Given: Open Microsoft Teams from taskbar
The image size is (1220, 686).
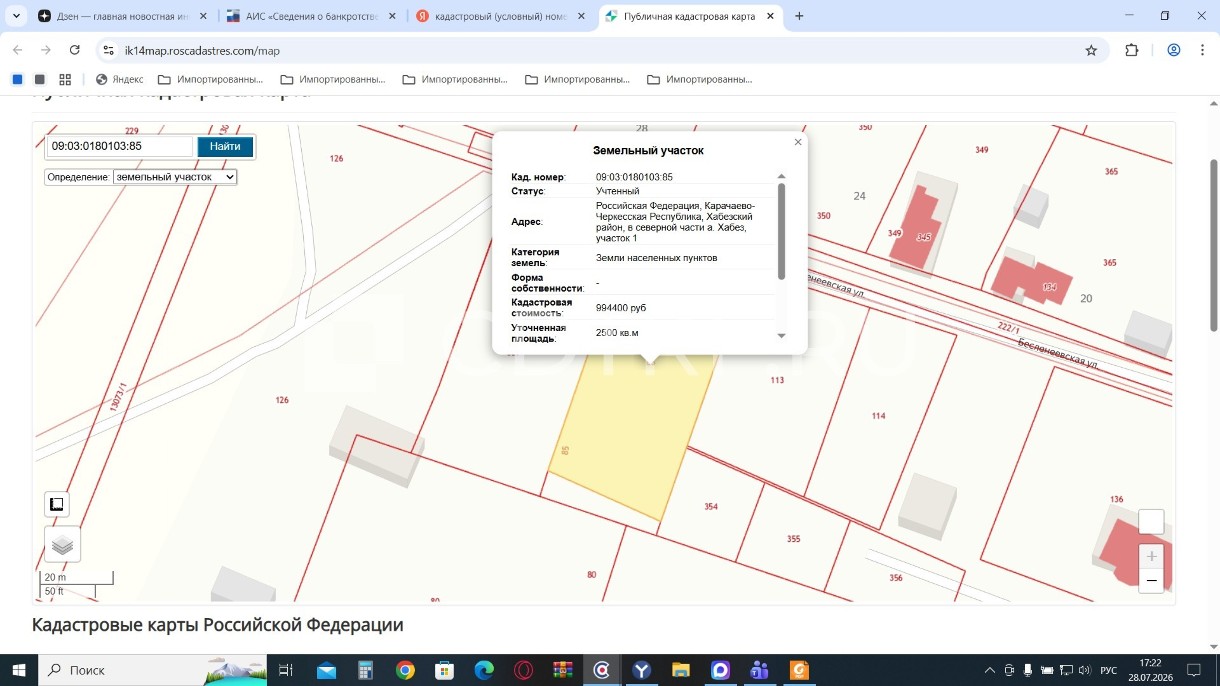Looking at the screenshot, I should (759, 670).
